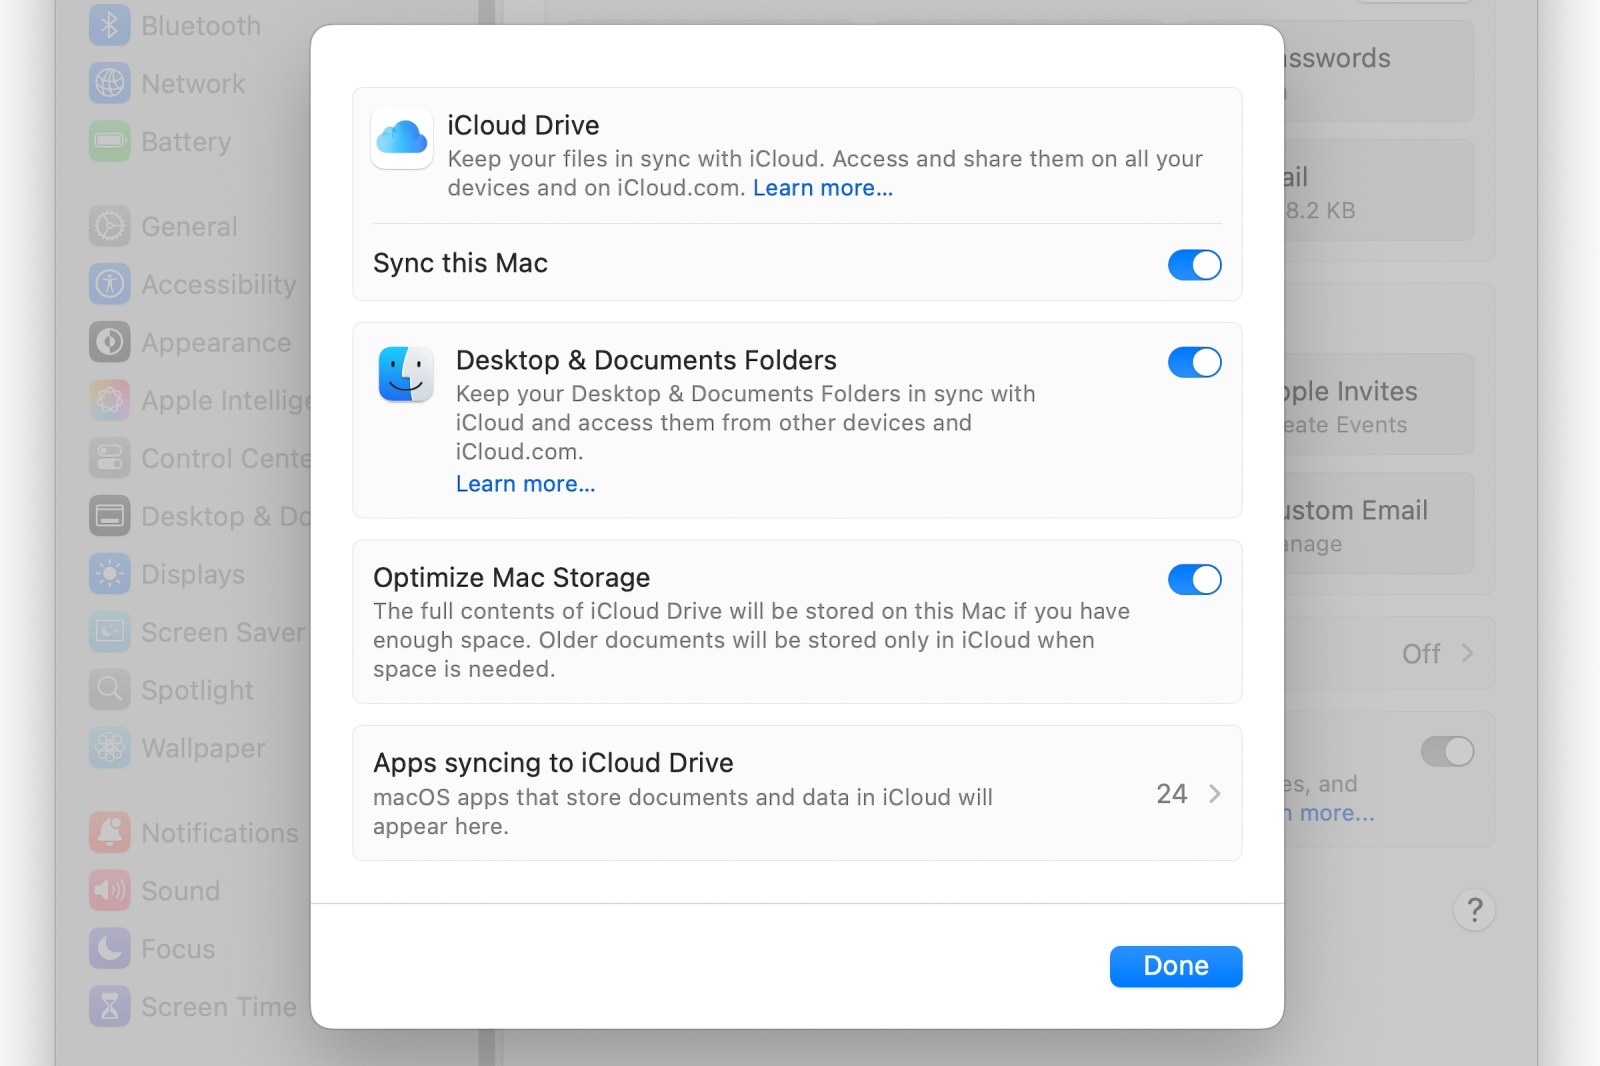Open the Apps syncing to iCloud Drive chevron
Screen dimensions: 1600x1066
click(x=1215, y=794)
